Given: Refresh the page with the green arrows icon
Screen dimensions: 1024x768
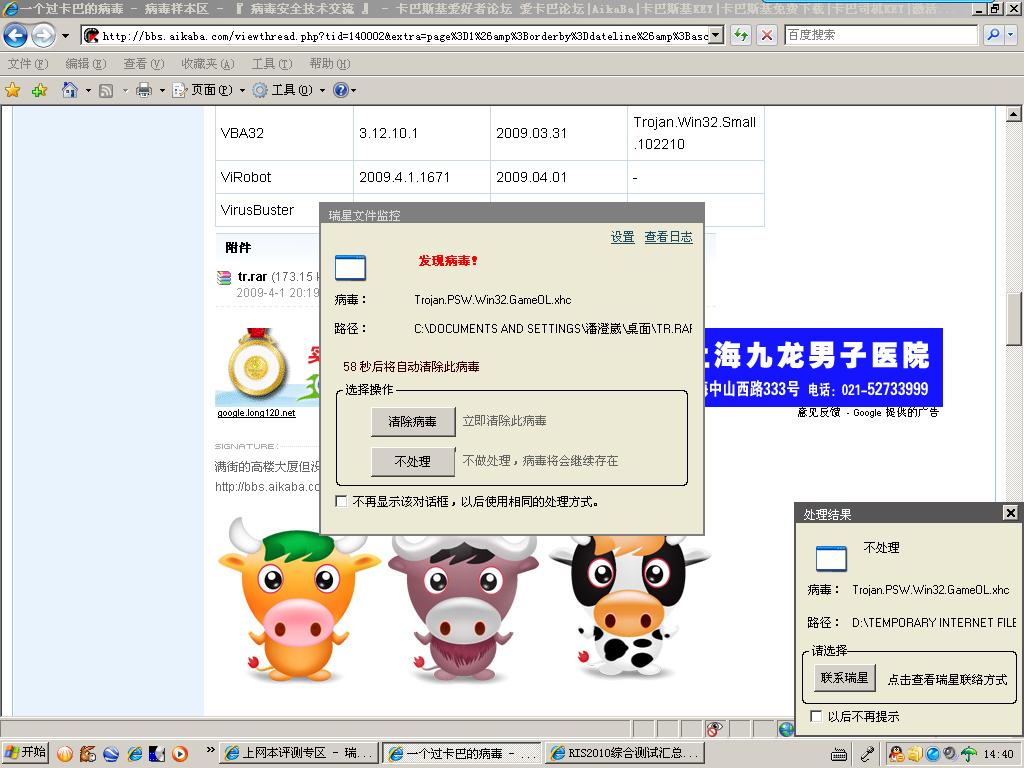Looking at the screenshot, I should 741,35.
